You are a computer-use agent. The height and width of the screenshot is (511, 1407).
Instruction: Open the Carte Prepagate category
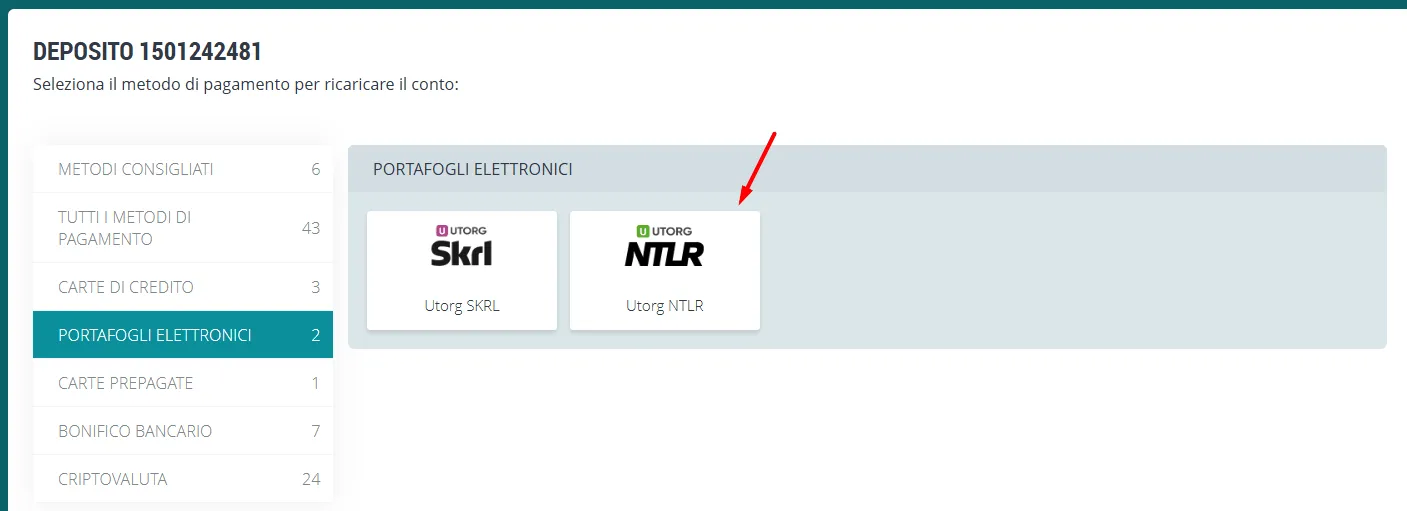pyautogui.click(x=126, y=383)
